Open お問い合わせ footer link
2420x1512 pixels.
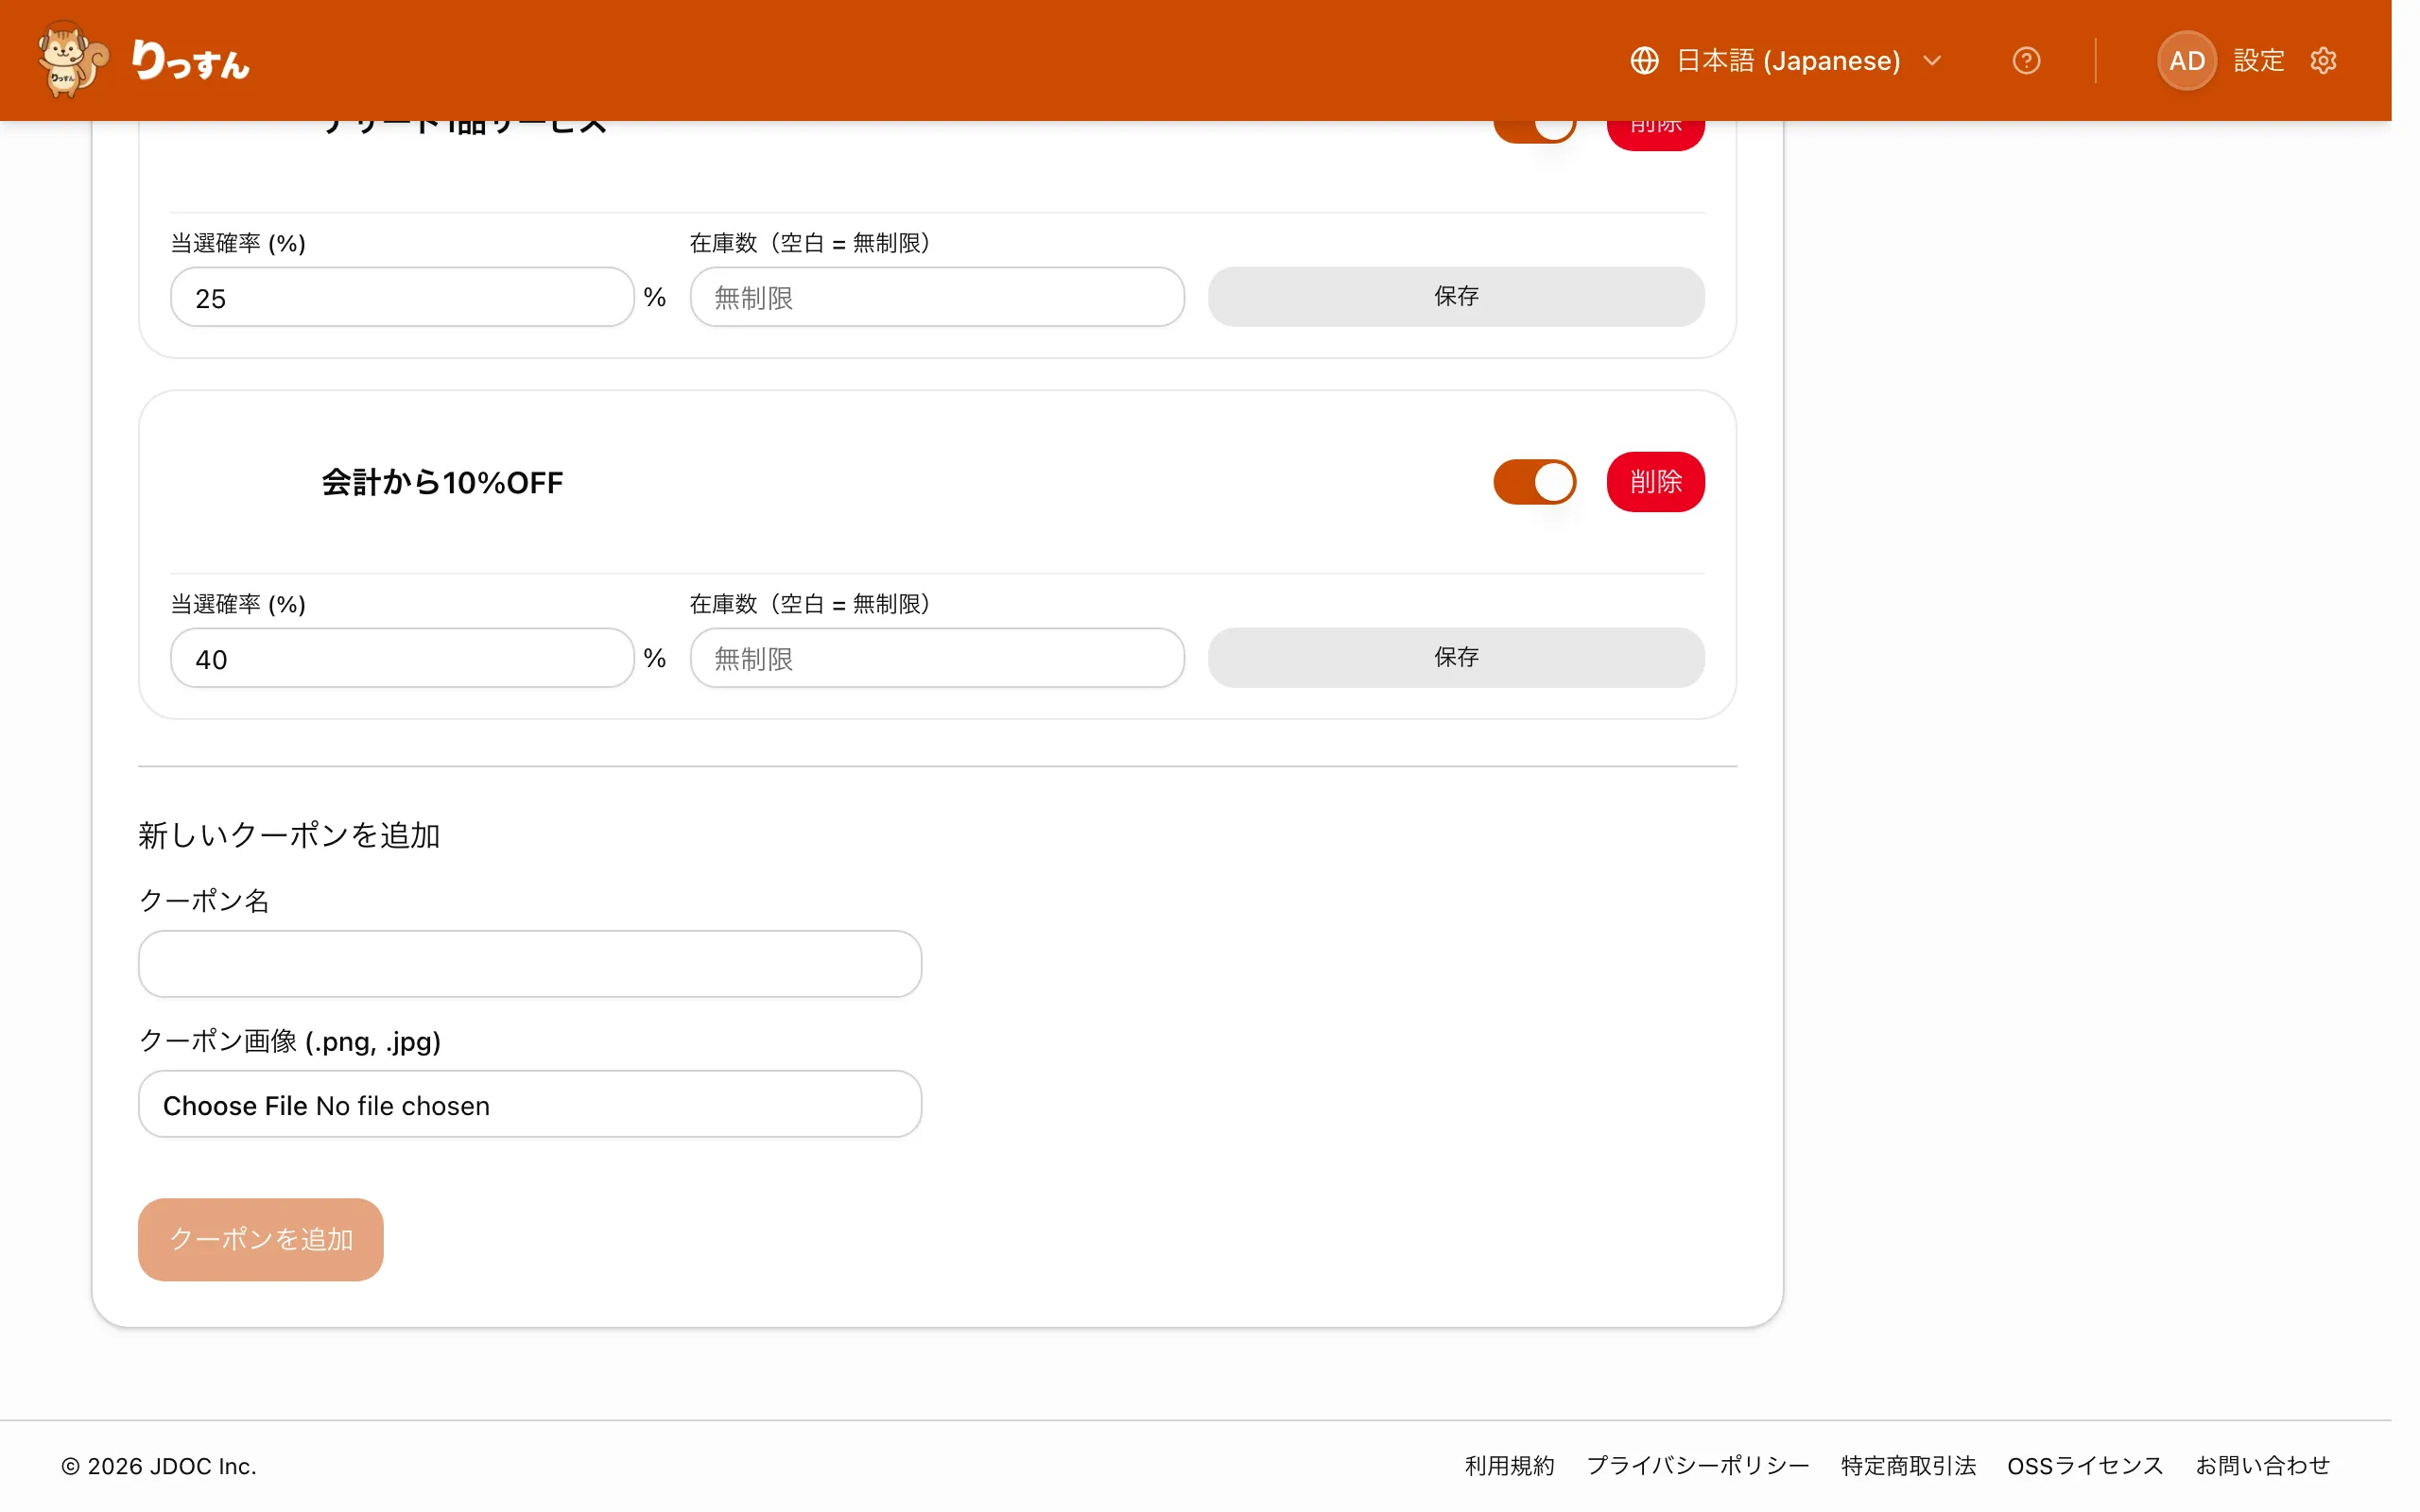pos(2262,1466)
